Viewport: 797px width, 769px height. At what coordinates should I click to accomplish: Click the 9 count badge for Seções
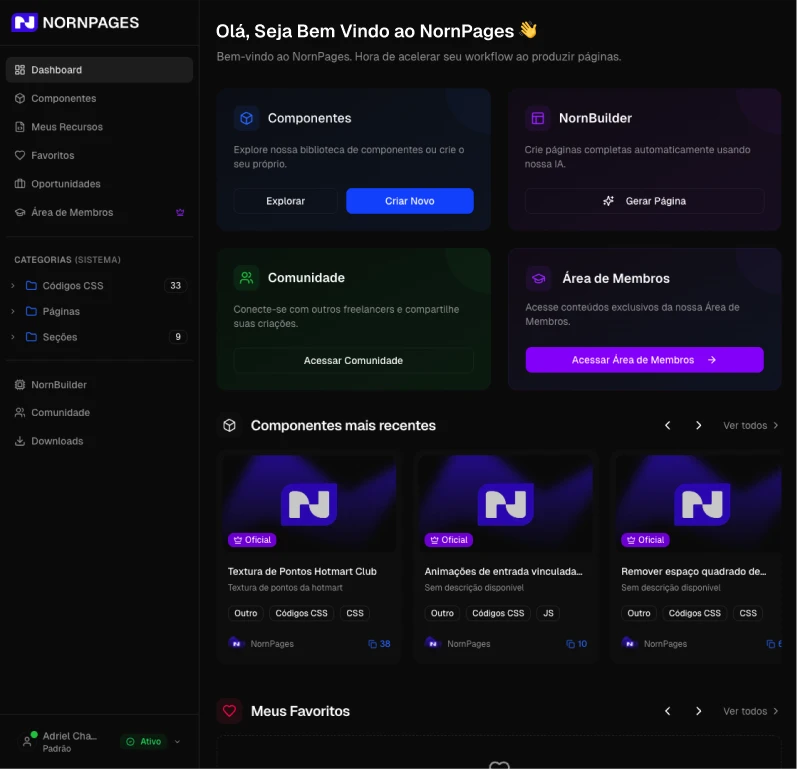click(x=178, y=336)
